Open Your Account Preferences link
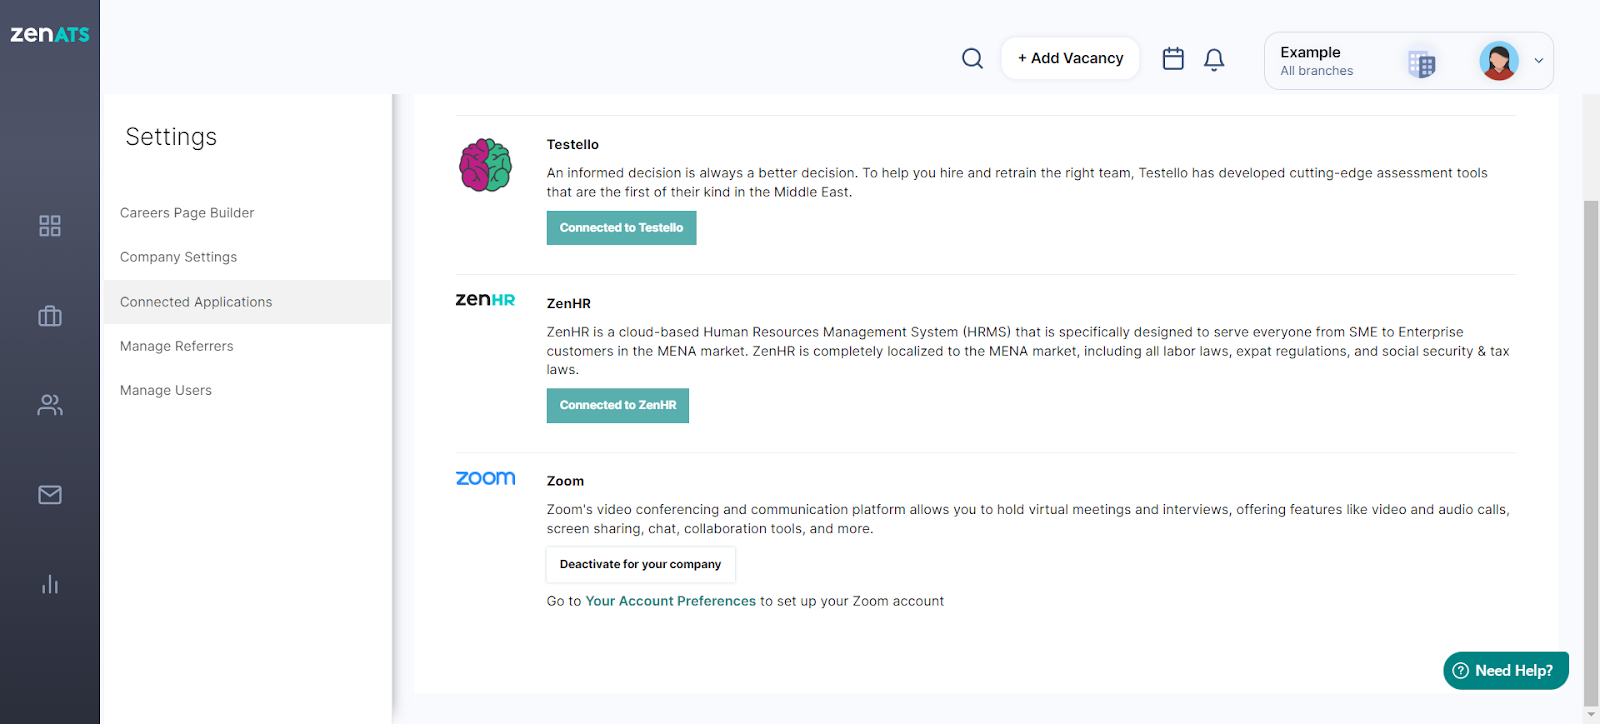The width and height of the screenshot is (1600, 724). click(x=670, y=601)
